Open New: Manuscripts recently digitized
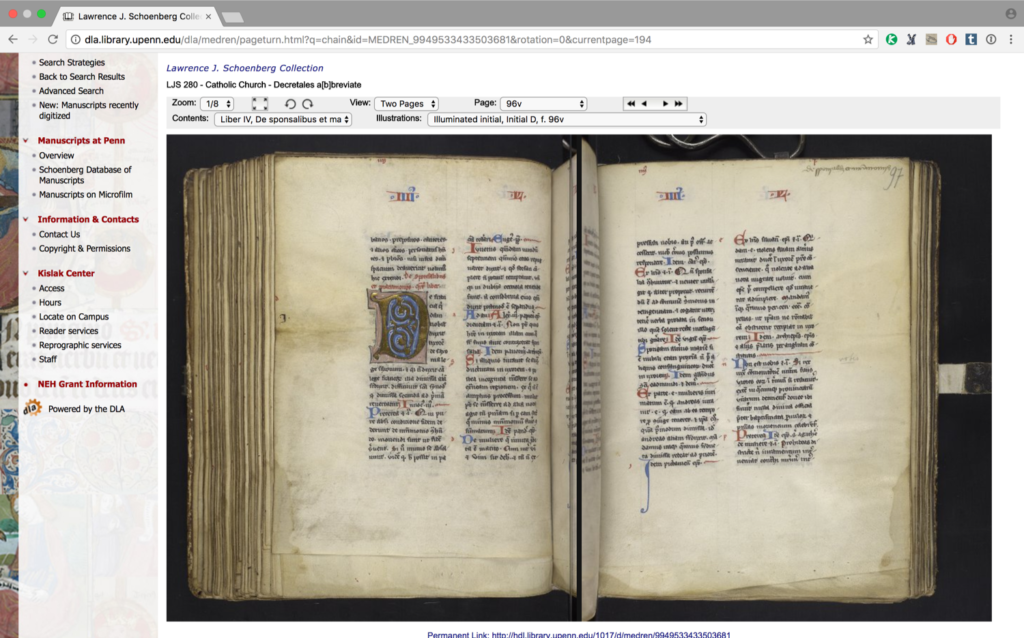Image resolution: width=1024 pixels, height=638 pixels. (89, 110)
